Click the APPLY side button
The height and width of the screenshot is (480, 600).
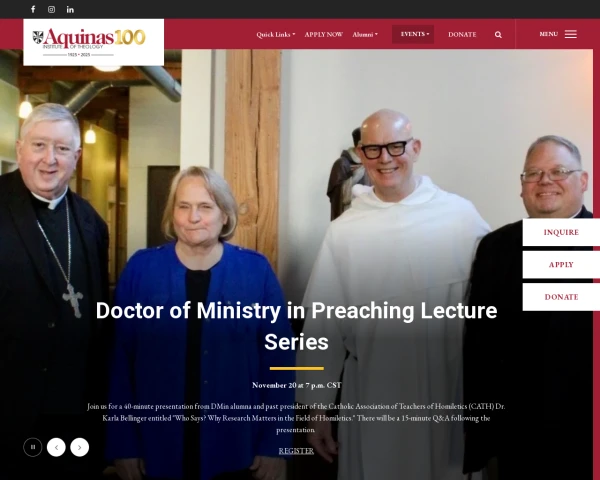click(x=561, y=264)
